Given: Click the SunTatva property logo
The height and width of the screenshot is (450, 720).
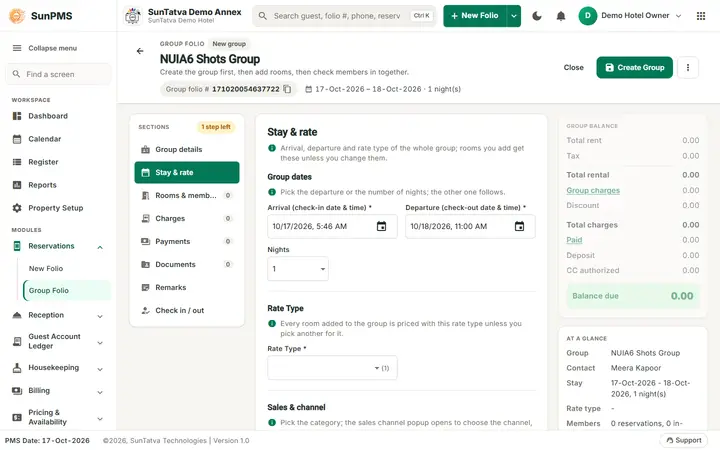Looking at the screenshot, I should (x=133, y=16).
